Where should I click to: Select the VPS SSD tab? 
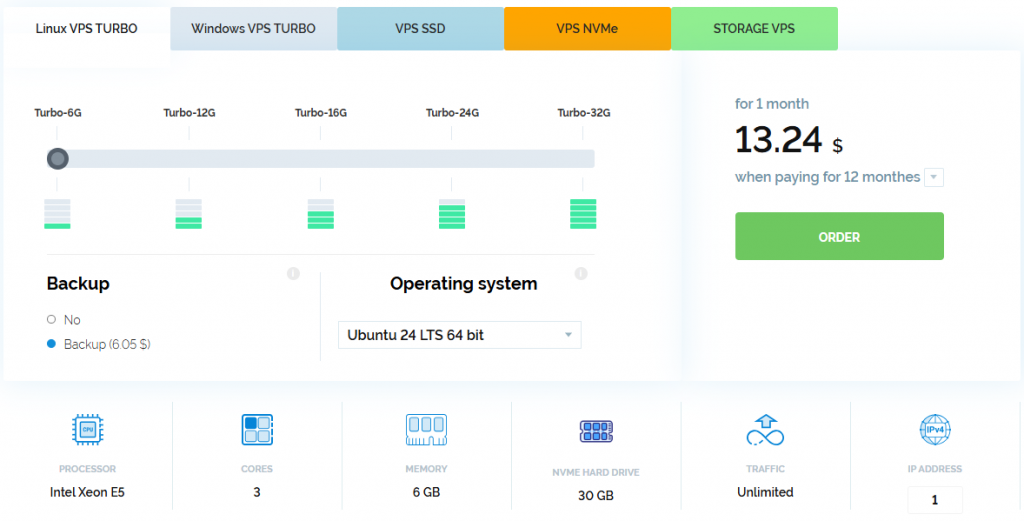[421, 29]
